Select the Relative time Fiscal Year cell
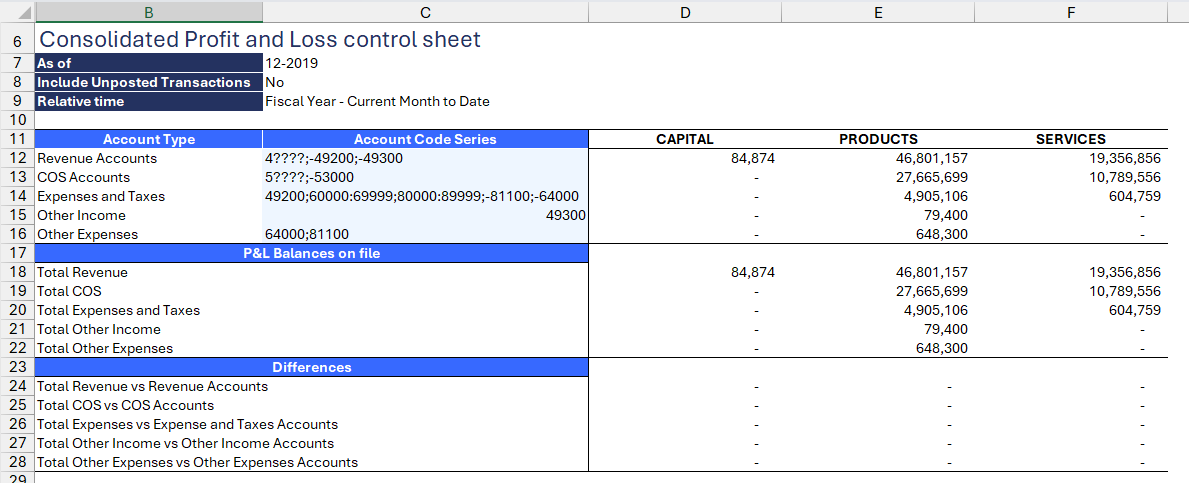 (425, 102)
